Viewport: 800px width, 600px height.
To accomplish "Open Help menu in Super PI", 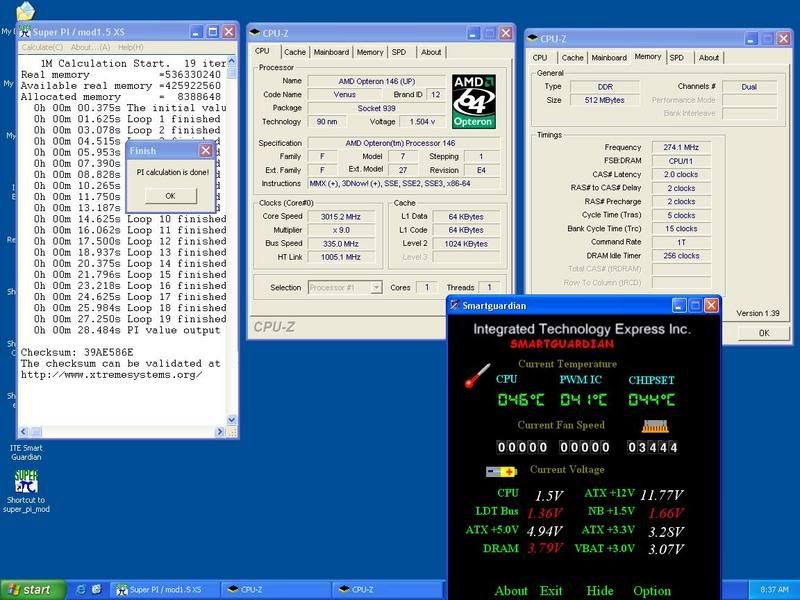I will (x=131, y=47).
